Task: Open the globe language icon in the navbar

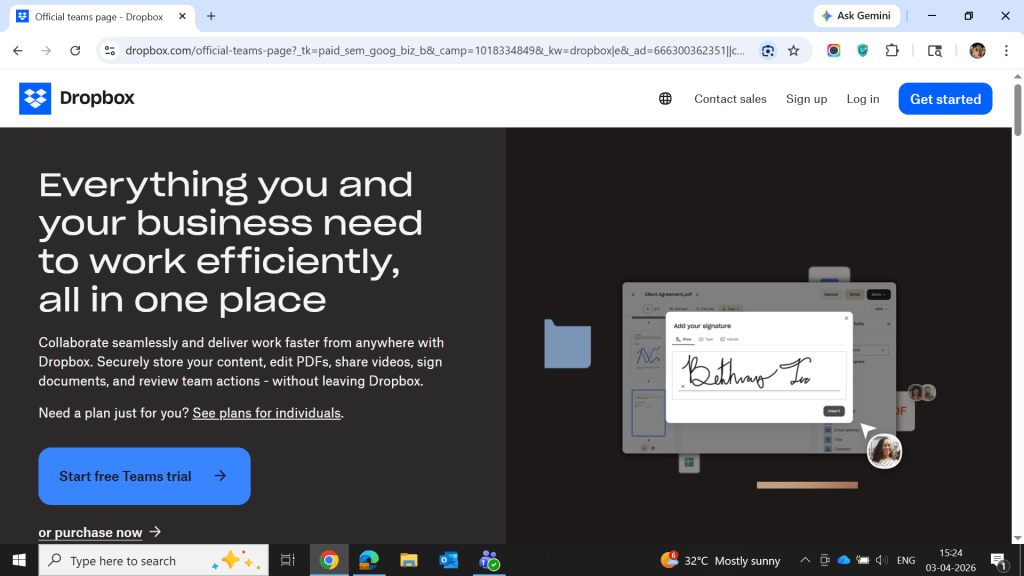Action: click(665, 99)
